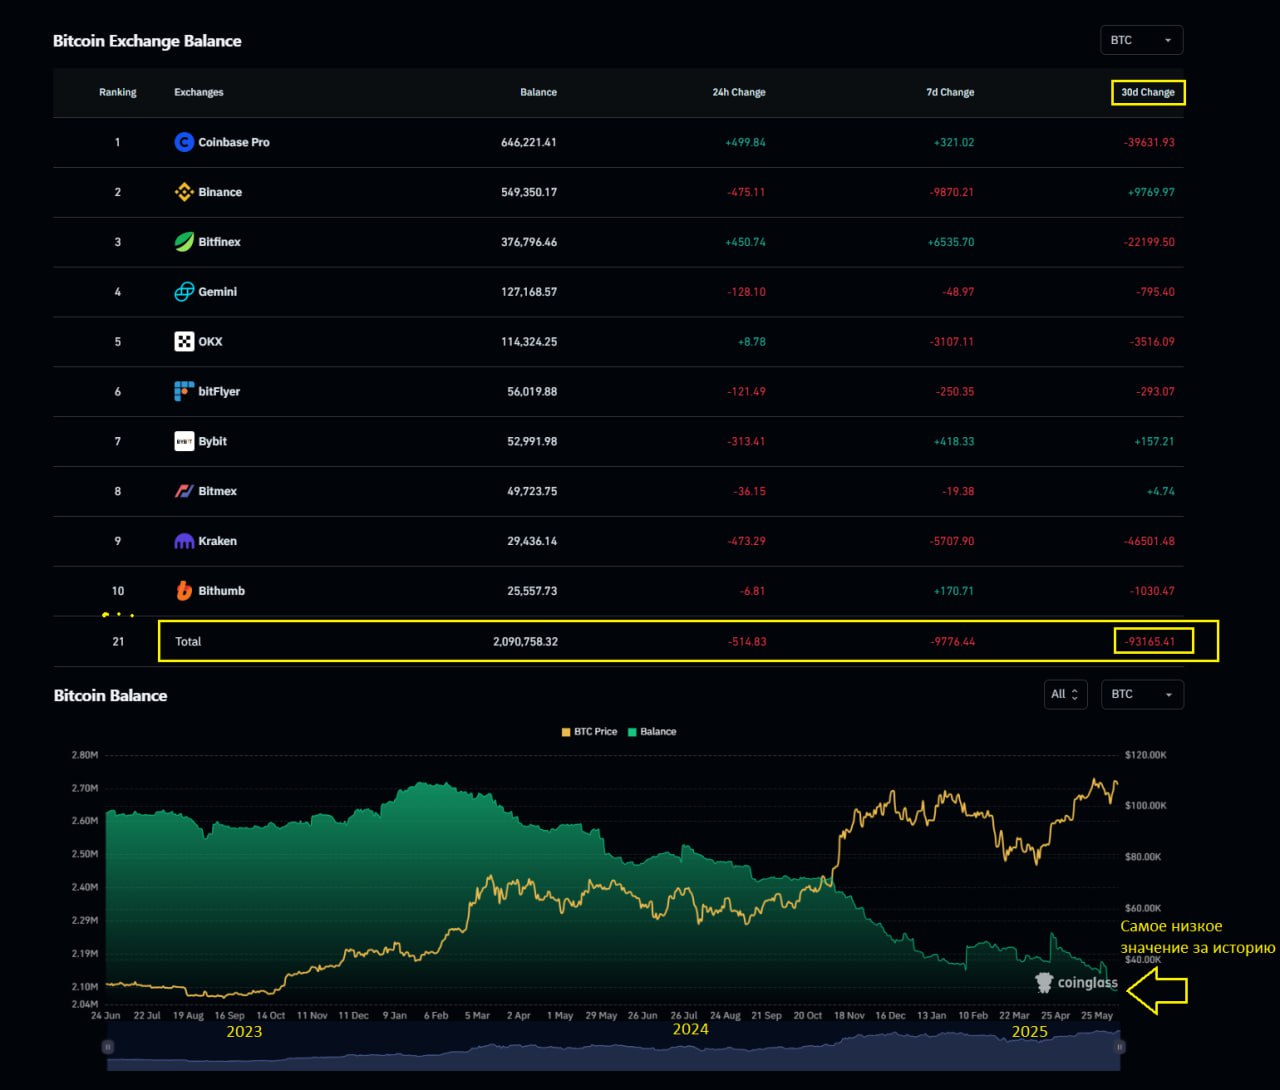Screen dimensions: 1280x1090
Task: Click the right handle of chart range slider
Action: [1120, 1047]
